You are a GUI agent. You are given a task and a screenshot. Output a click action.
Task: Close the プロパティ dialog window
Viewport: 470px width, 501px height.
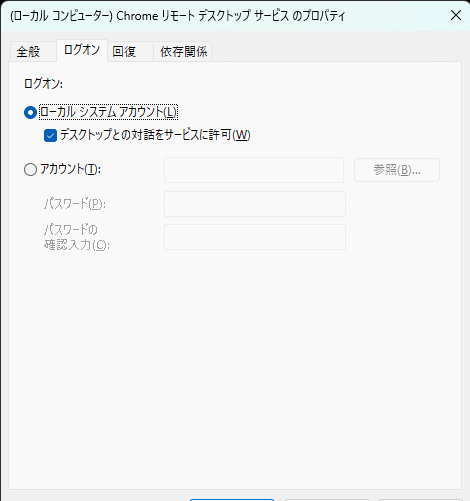[456, 15]
